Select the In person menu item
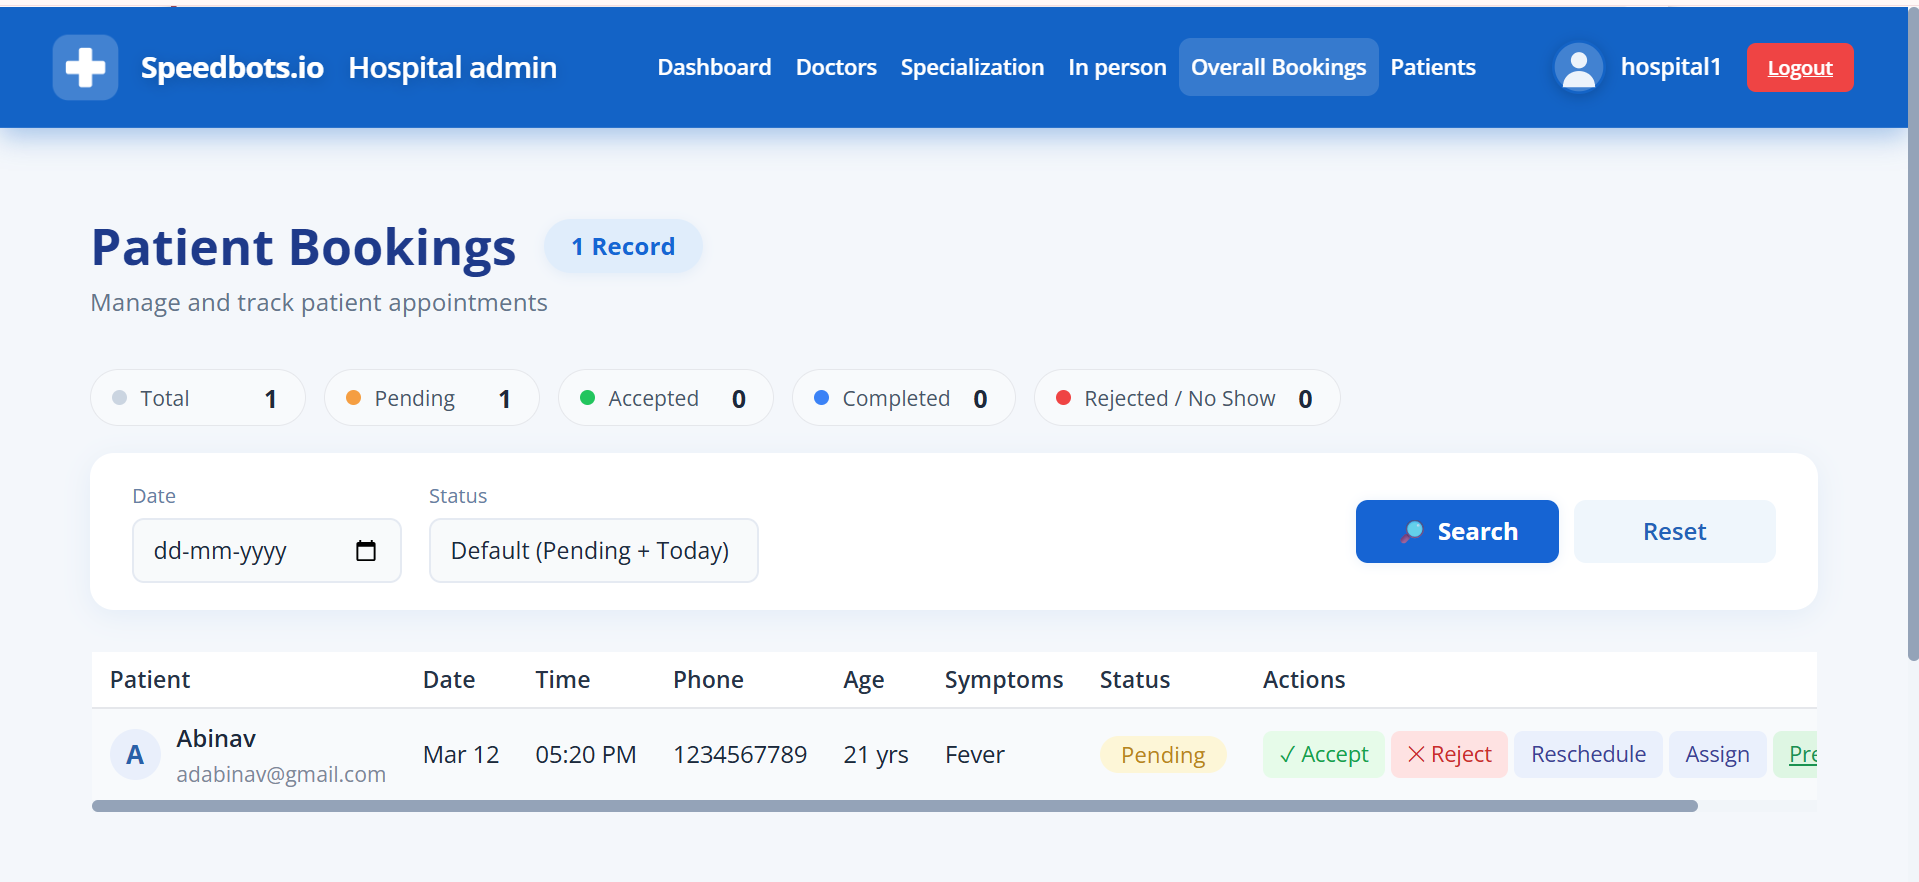The width and height of the screenshot is (1919, 882). pos(1117,67)
